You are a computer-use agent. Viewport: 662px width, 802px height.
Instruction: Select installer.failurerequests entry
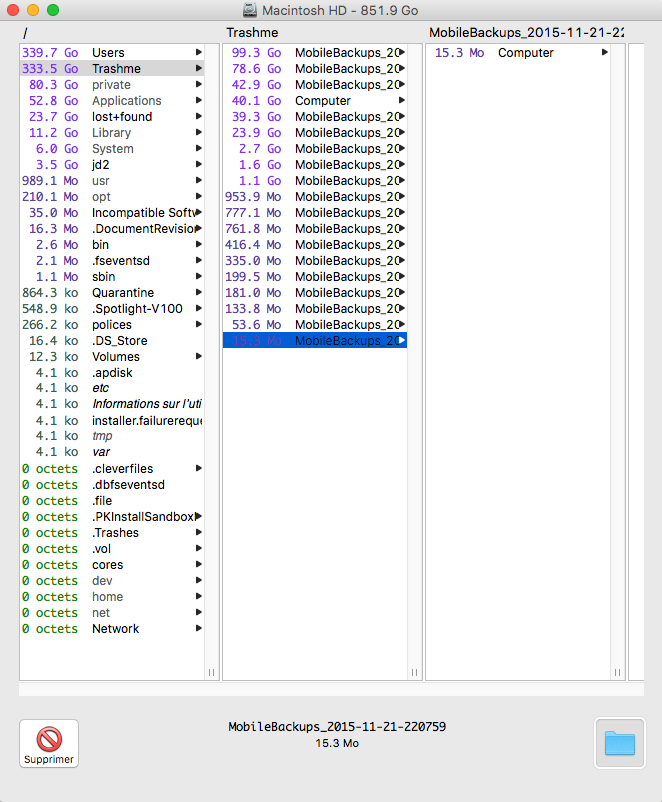click(x=112, y=420)
